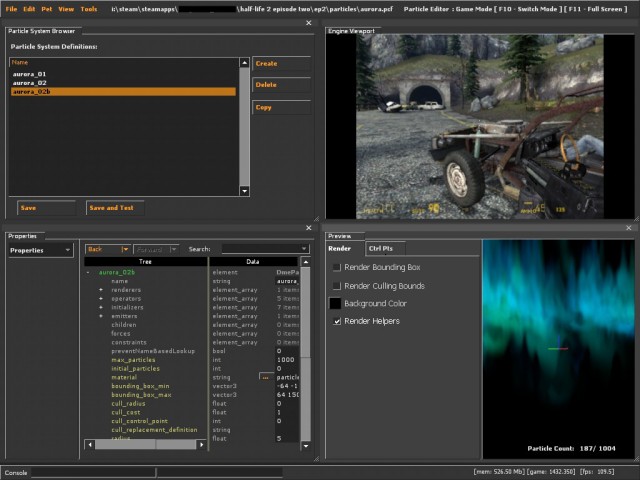640x480 pixels.
Task: Collapse the aurora_02b tree node
Action: click(88, 272)
